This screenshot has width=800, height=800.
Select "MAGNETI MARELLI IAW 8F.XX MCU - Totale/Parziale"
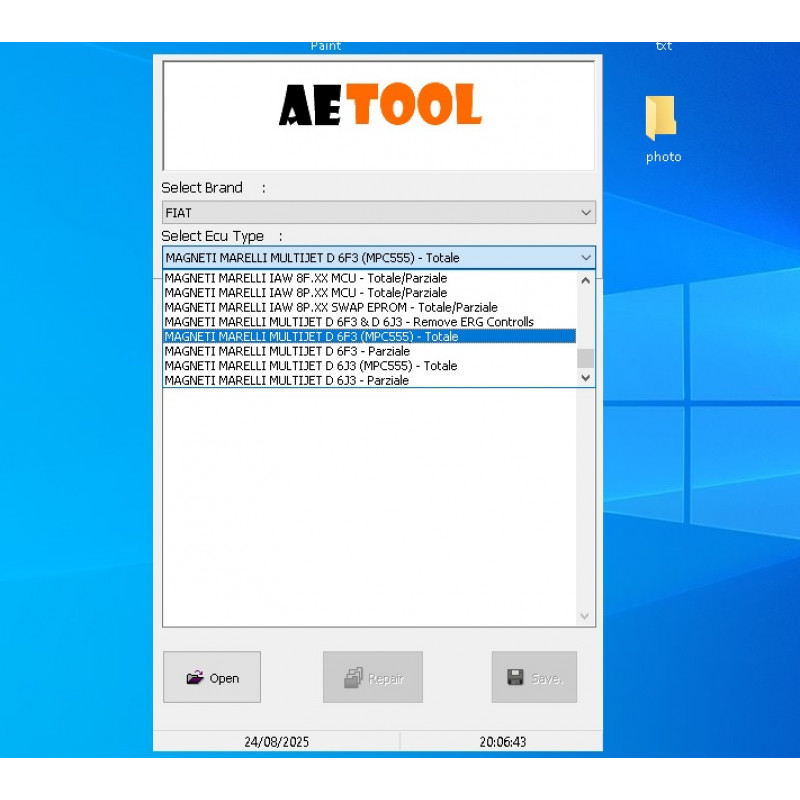pos(306,278)
